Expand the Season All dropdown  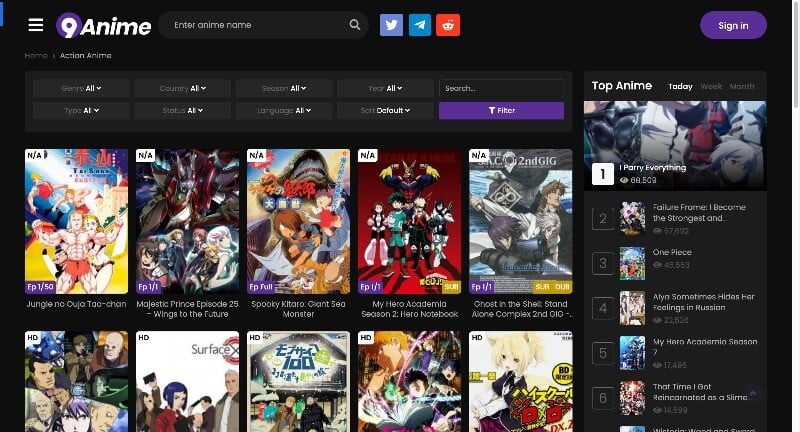[284, 88]
